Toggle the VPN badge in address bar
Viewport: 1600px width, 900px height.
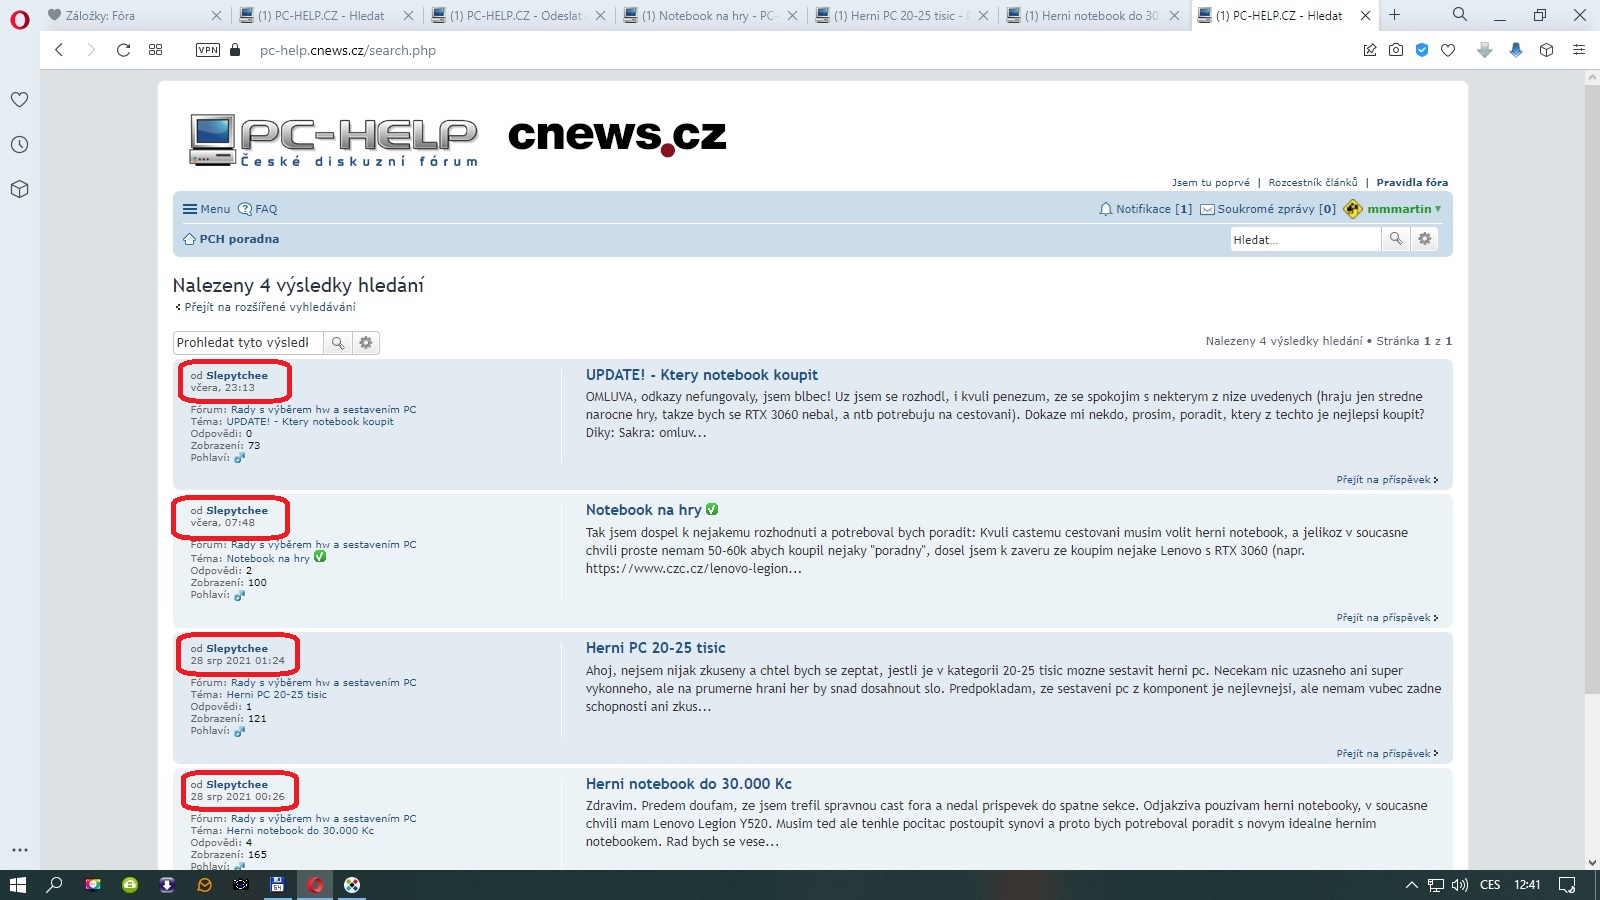(208, 50)
